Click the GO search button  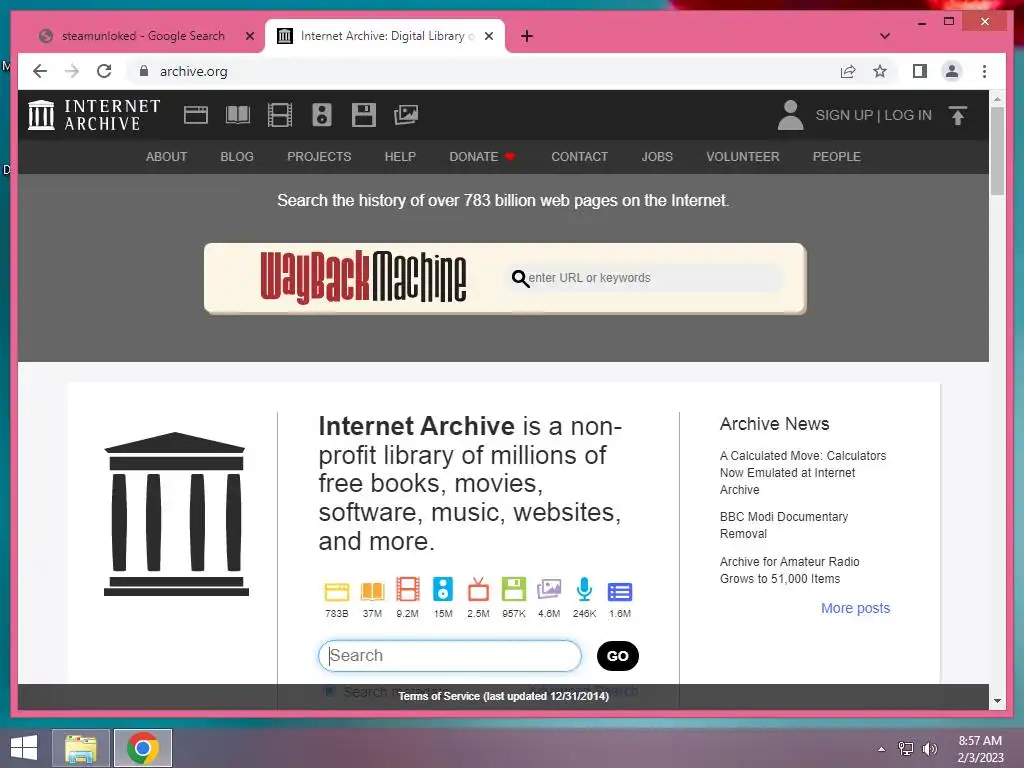pyautogui.click(x=618, y=656)
